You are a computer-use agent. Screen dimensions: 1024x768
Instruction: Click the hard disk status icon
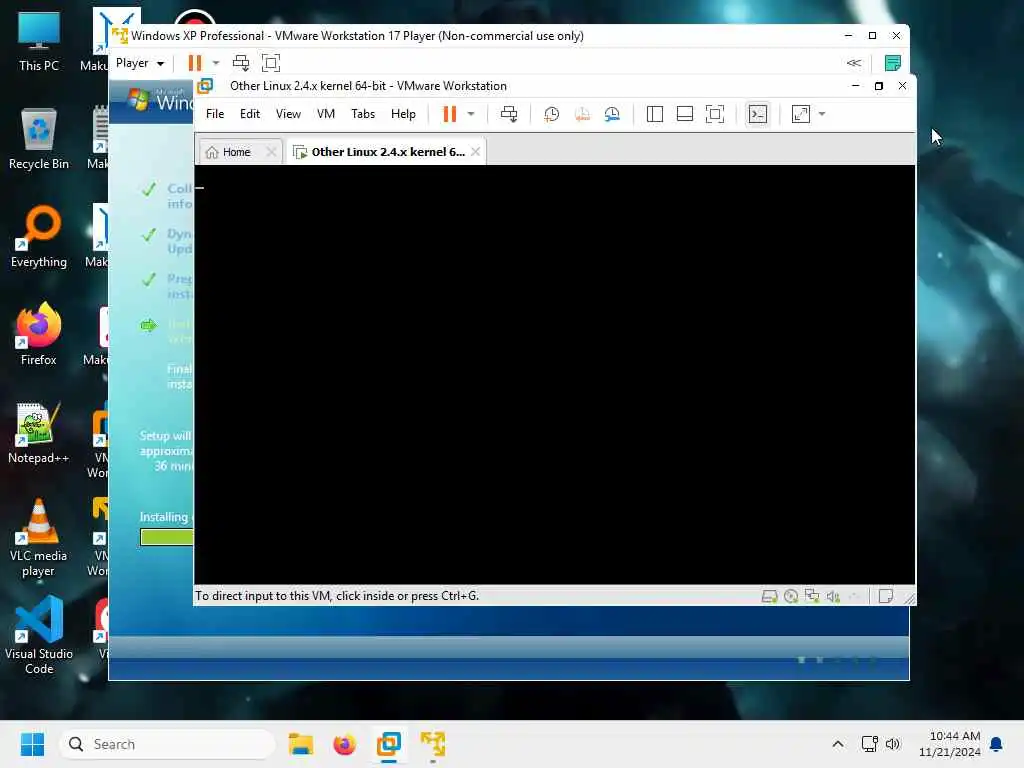pyautogui.click(x=769, y=596)
